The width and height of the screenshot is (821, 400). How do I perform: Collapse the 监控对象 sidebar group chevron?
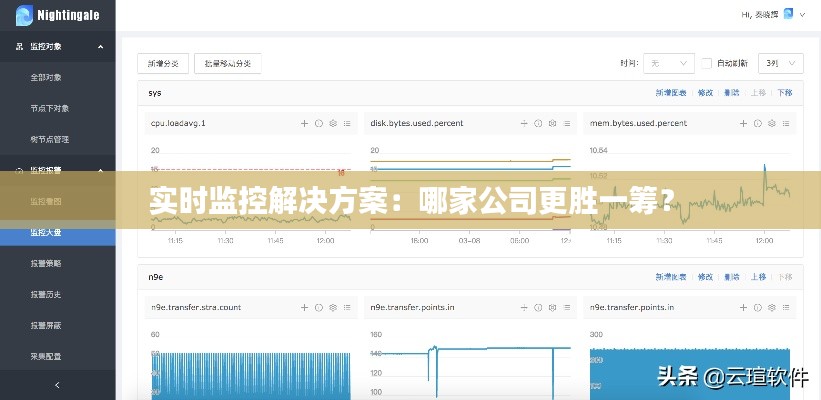(x=101, y=47)
